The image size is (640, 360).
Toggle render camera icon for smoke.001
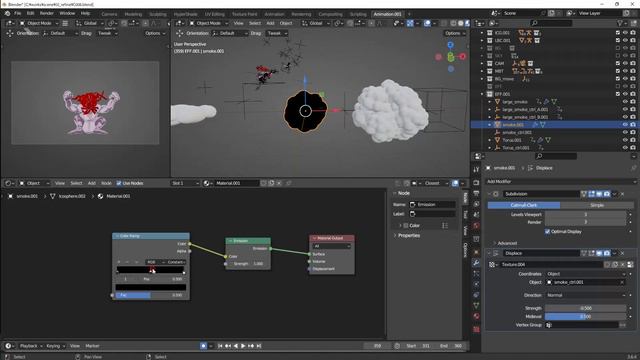point(633,125)
